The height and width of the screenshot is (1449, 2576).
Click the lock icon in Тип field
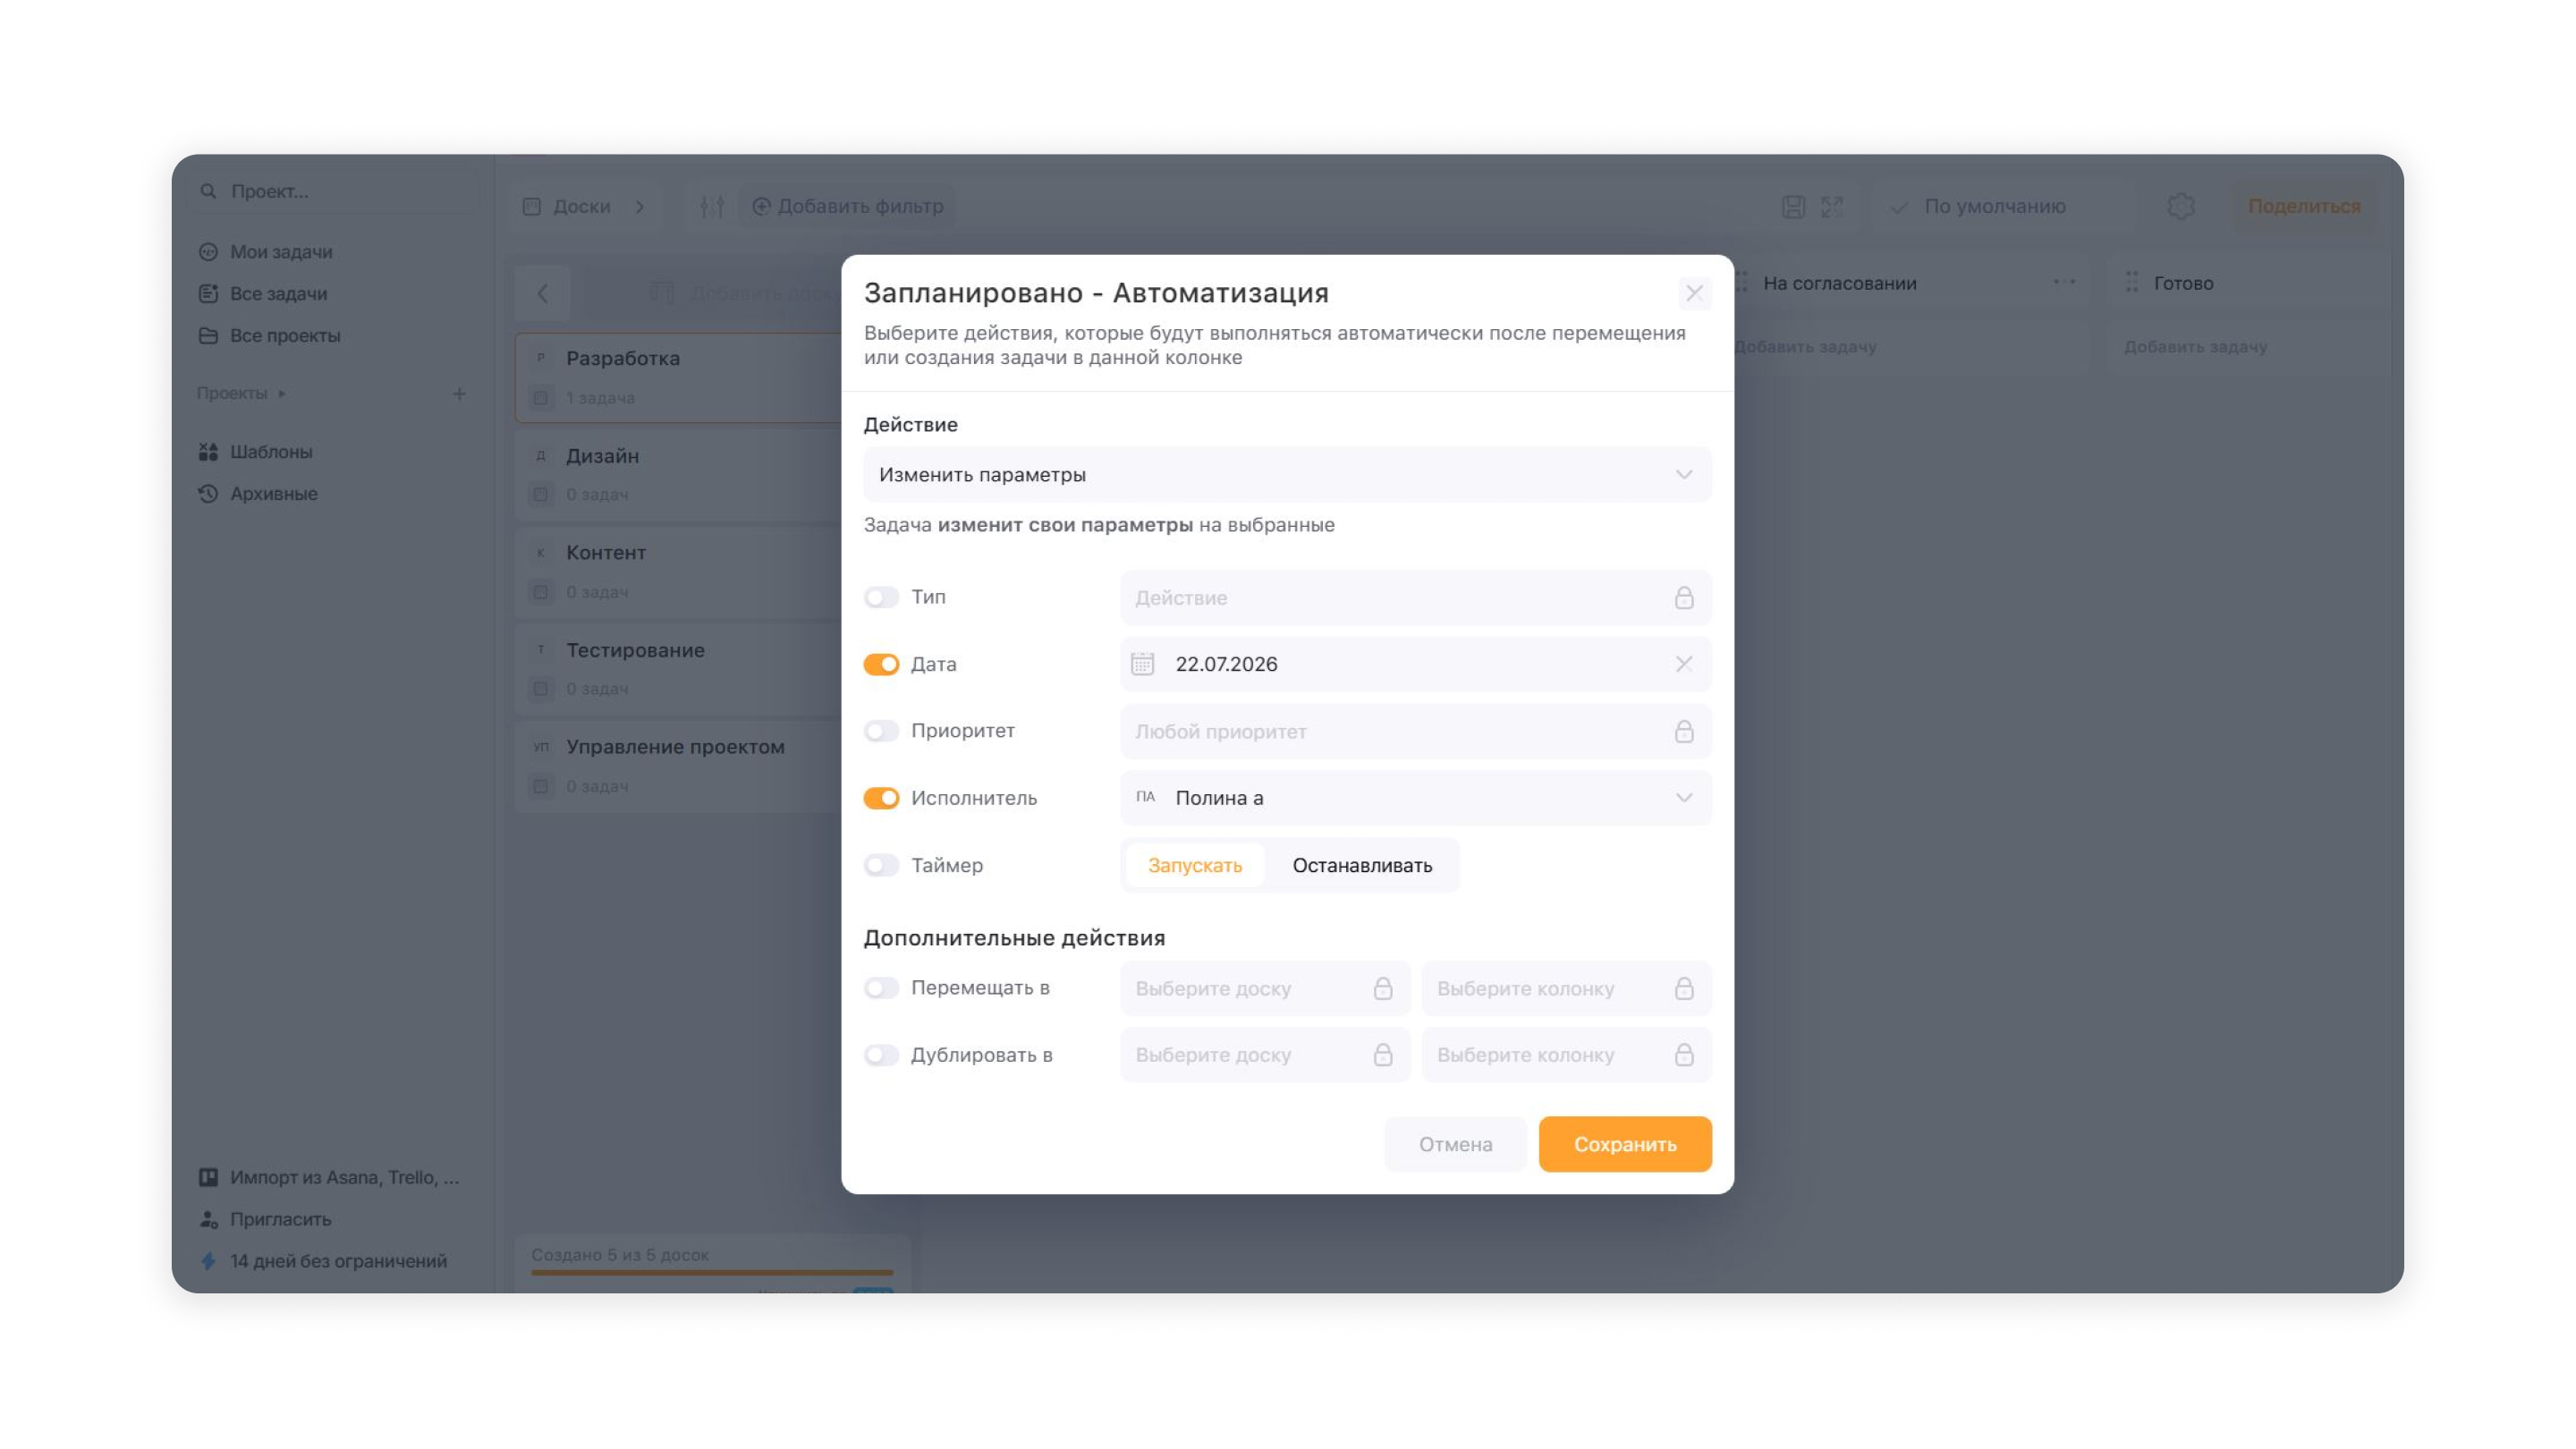1684,598
